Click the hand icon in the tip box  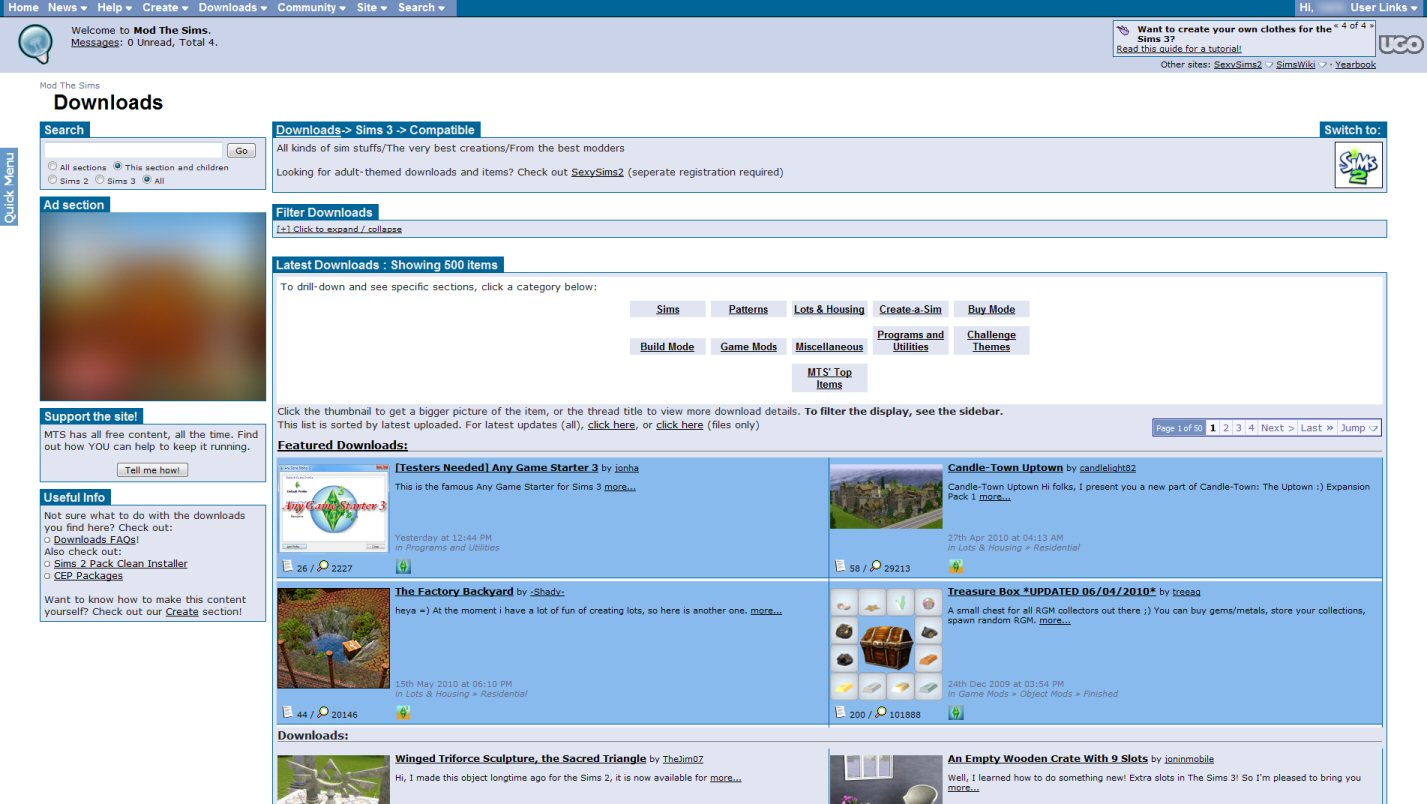(x=1124, y=30)
